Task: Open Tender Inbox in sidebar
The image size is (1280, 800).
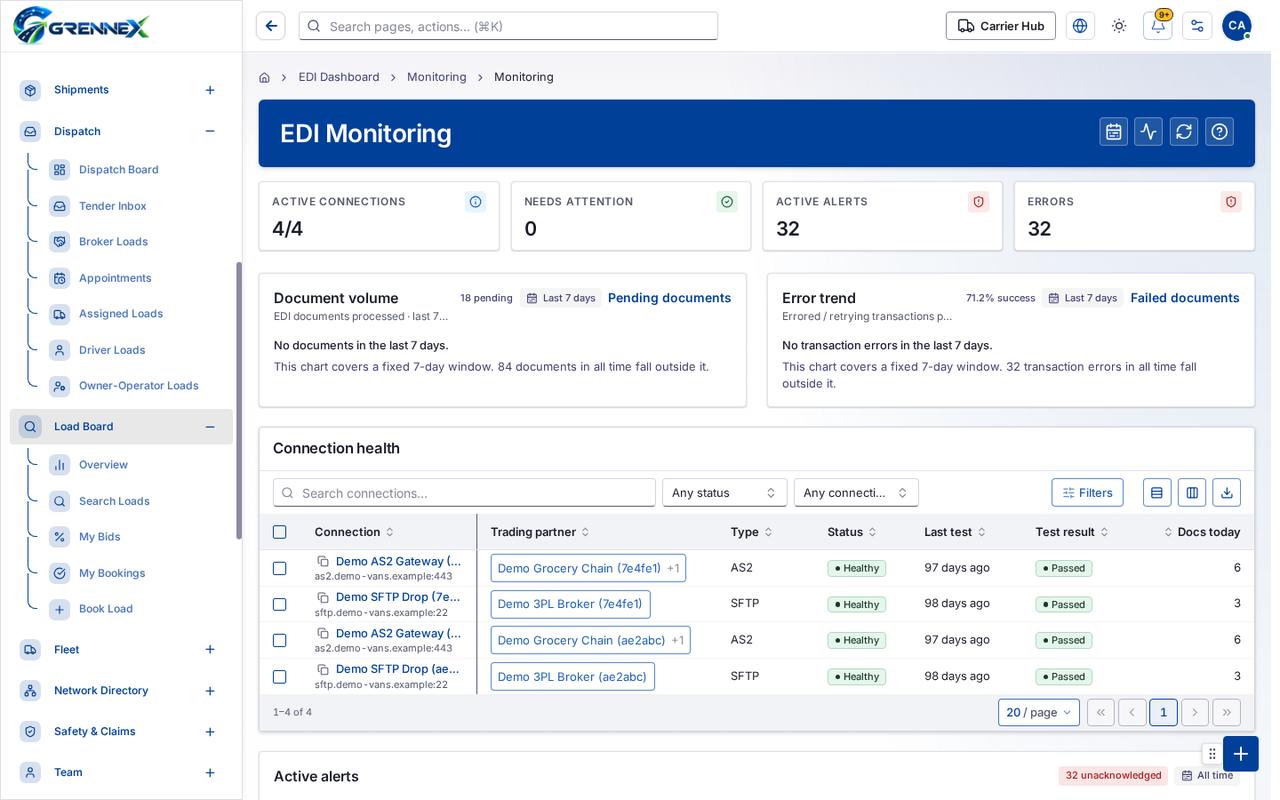Action: tap(113, 206)
